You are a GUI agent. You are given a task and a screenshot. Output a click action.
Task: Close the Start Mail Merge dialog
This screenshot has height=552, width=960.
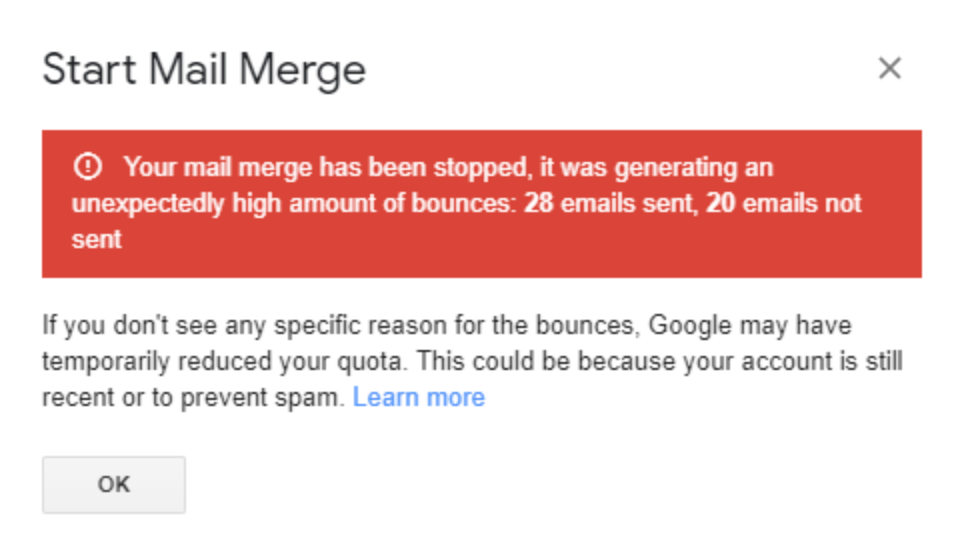coord(889,69)
